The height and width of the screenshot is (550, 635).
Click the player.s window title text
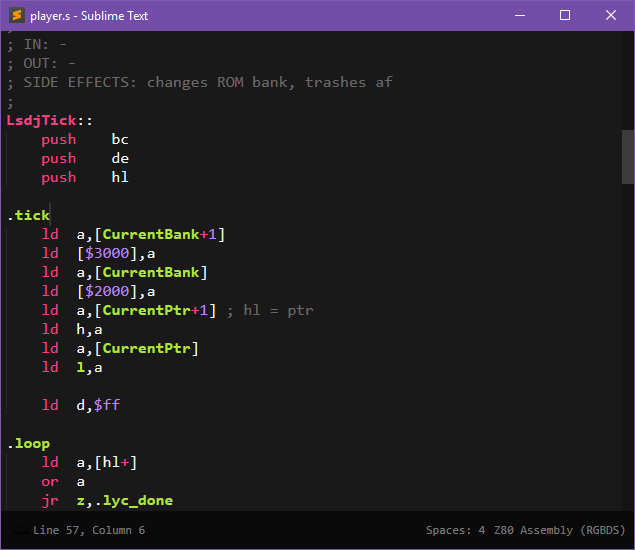pyautogui.click(x=89, y=16)
